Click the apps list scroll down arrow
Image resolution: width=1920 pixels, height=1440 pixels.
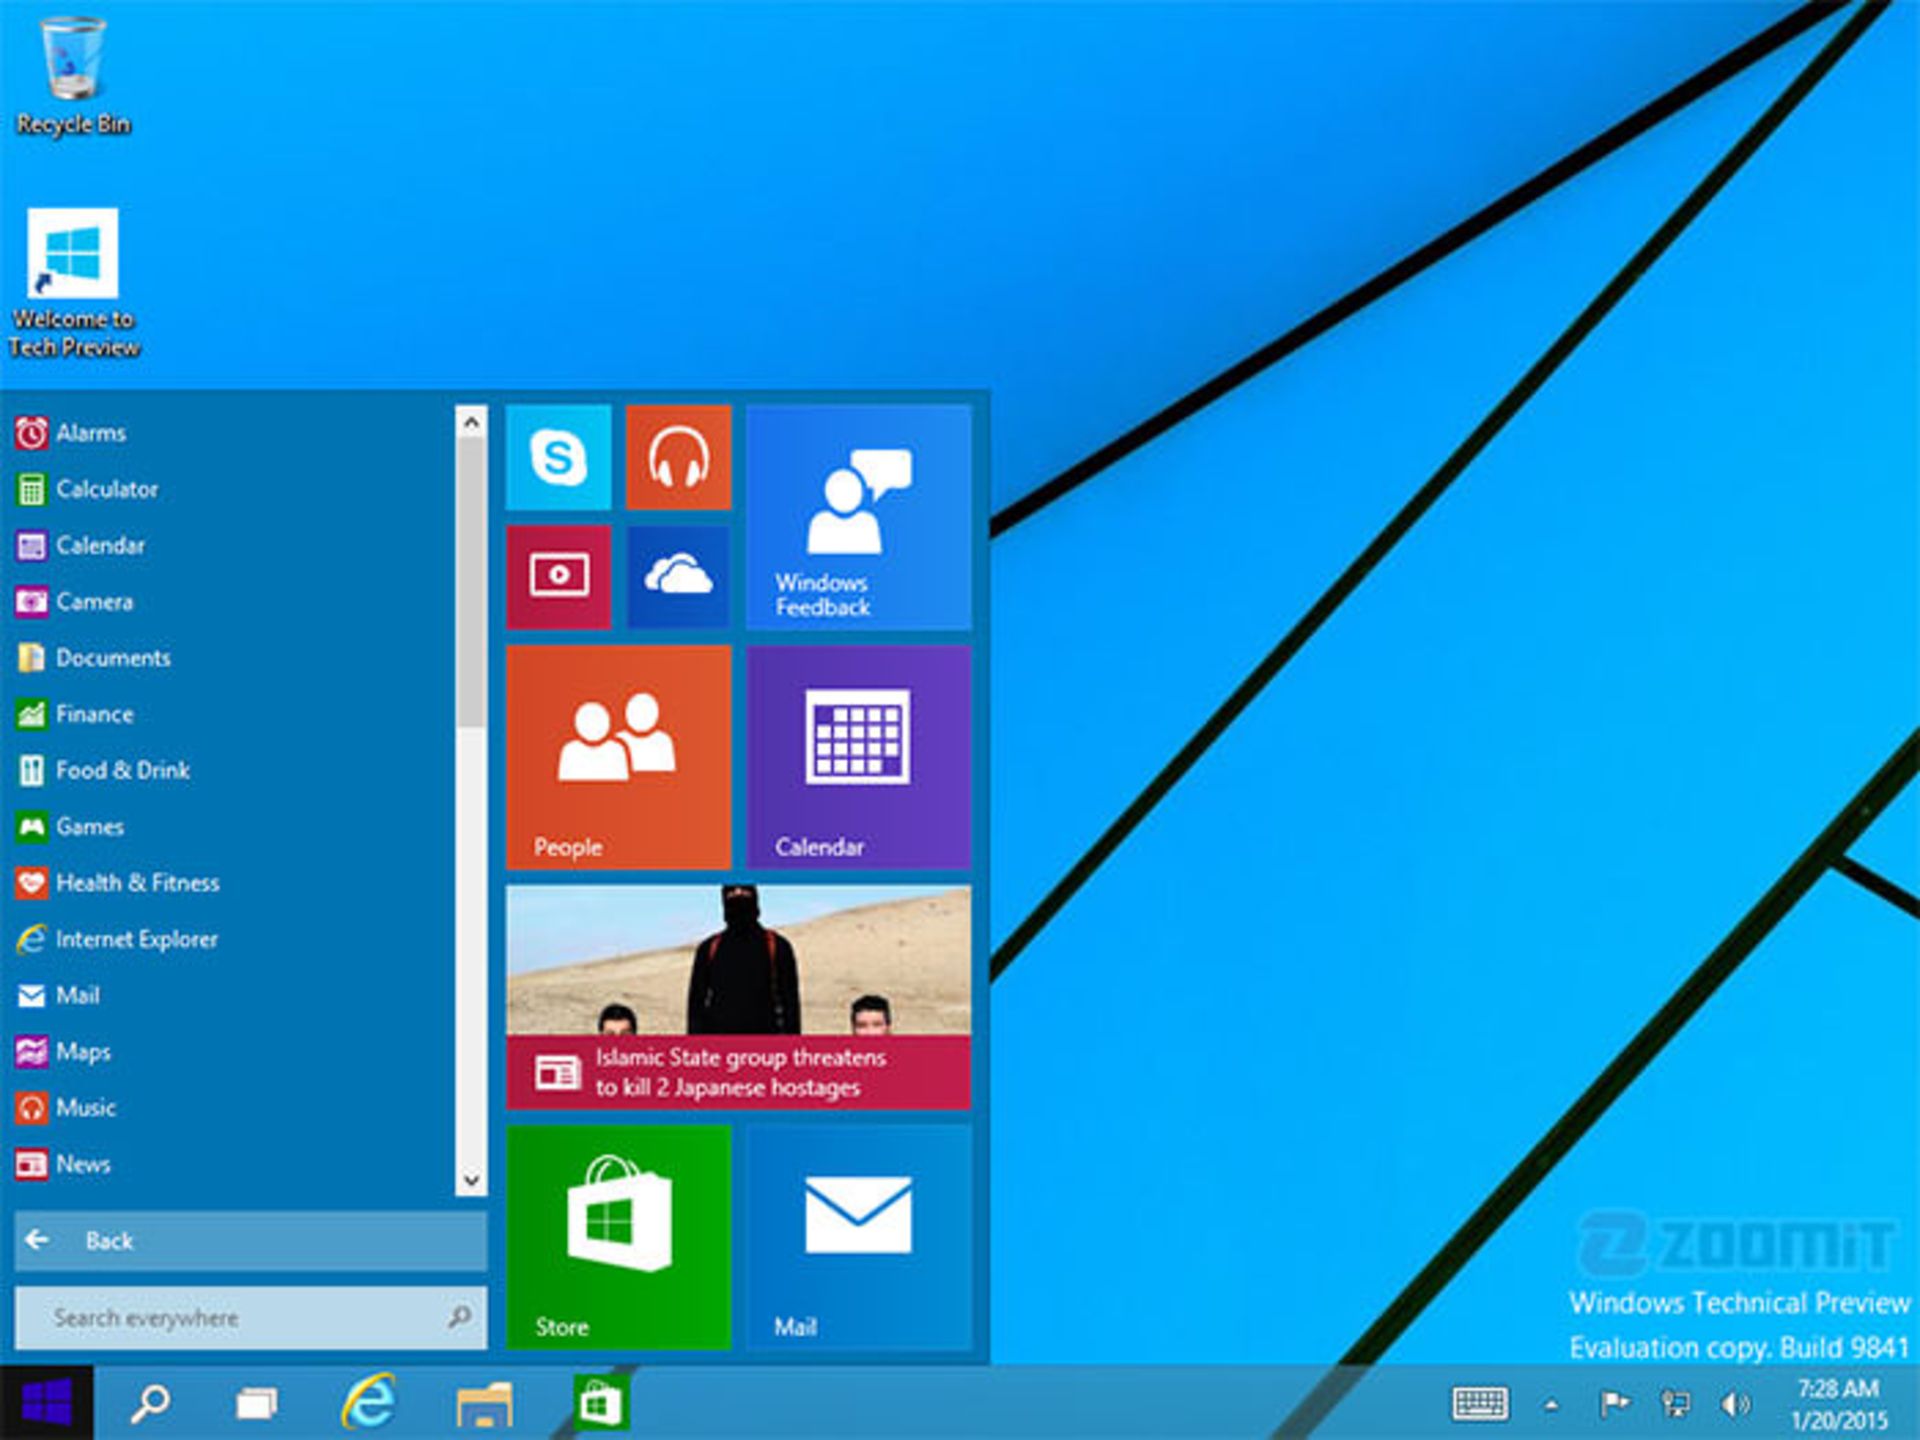pos(471,1180)
